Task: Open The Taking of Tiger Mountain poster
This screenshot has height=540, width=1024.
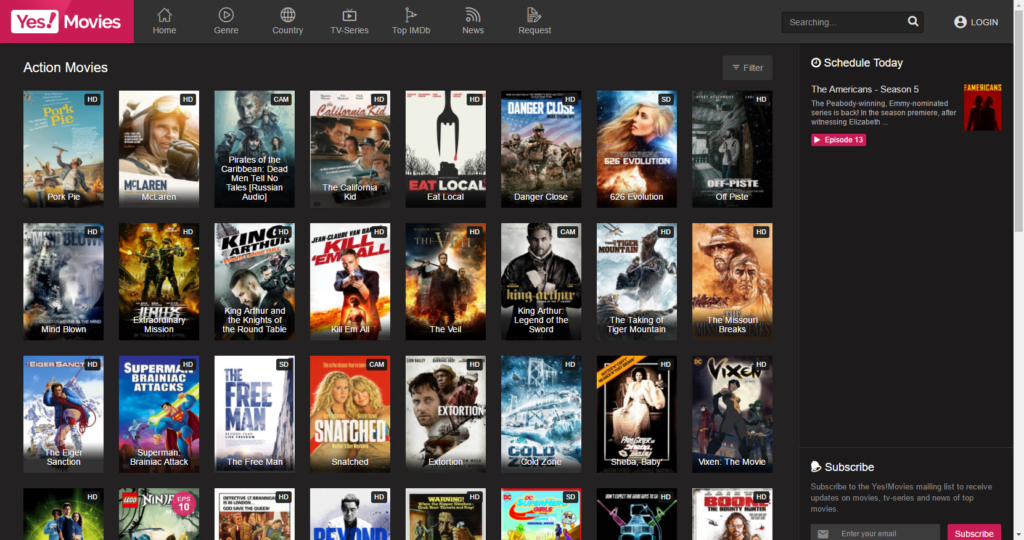Action: pos(636,281)
